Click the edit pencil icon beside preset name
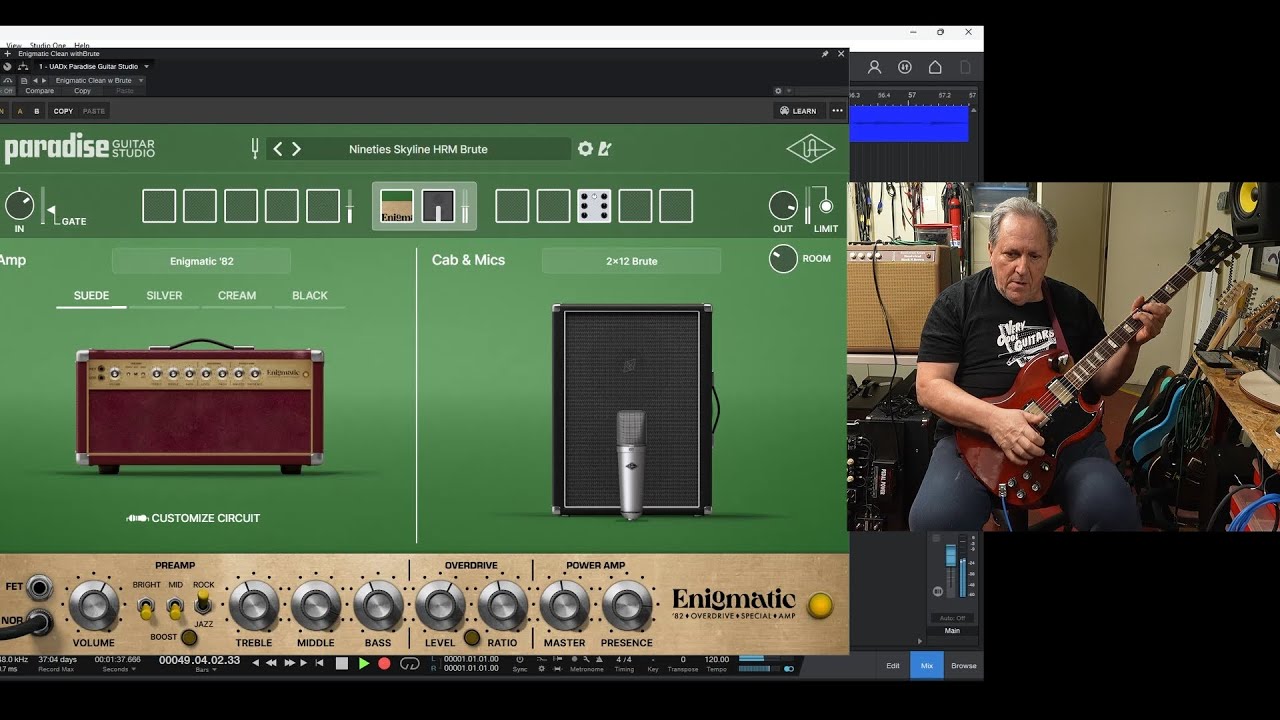This screenshot has width=1280, height=720. click(x=604, y=149)
